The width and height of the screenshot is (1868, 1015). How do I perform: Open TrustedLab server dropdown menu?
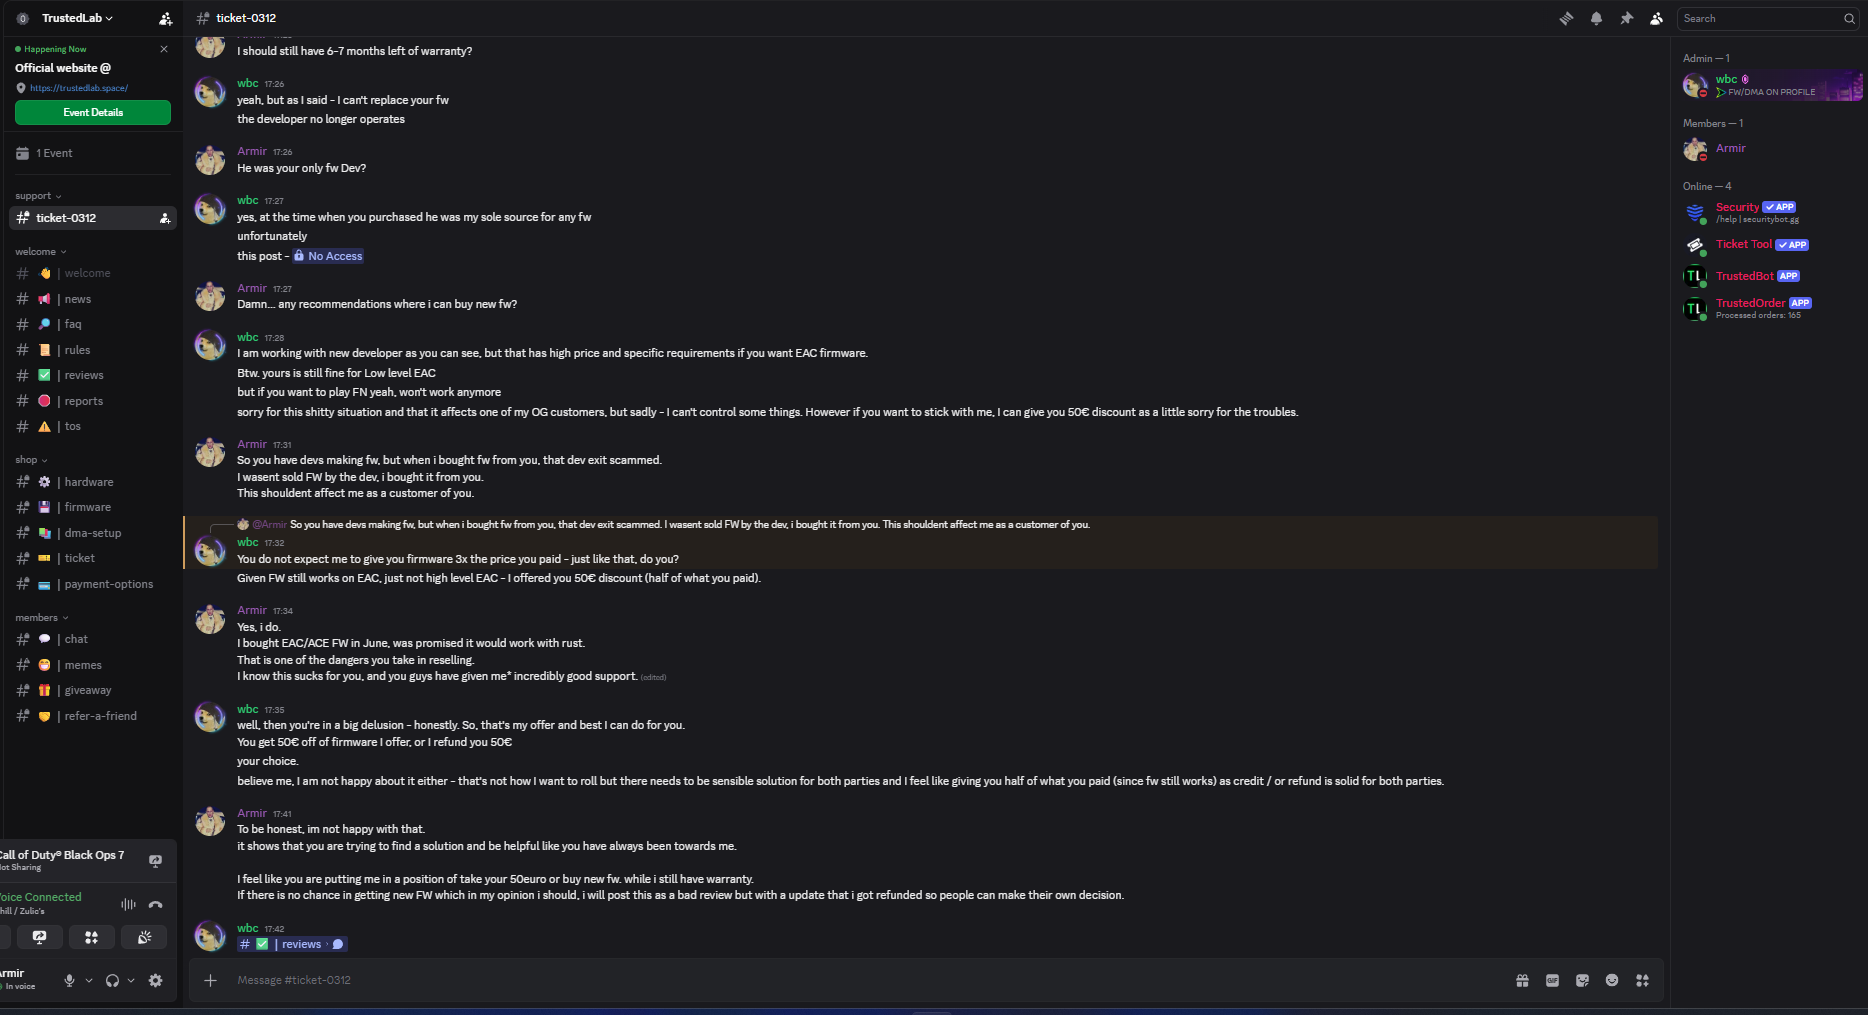(x=78, y=18)
